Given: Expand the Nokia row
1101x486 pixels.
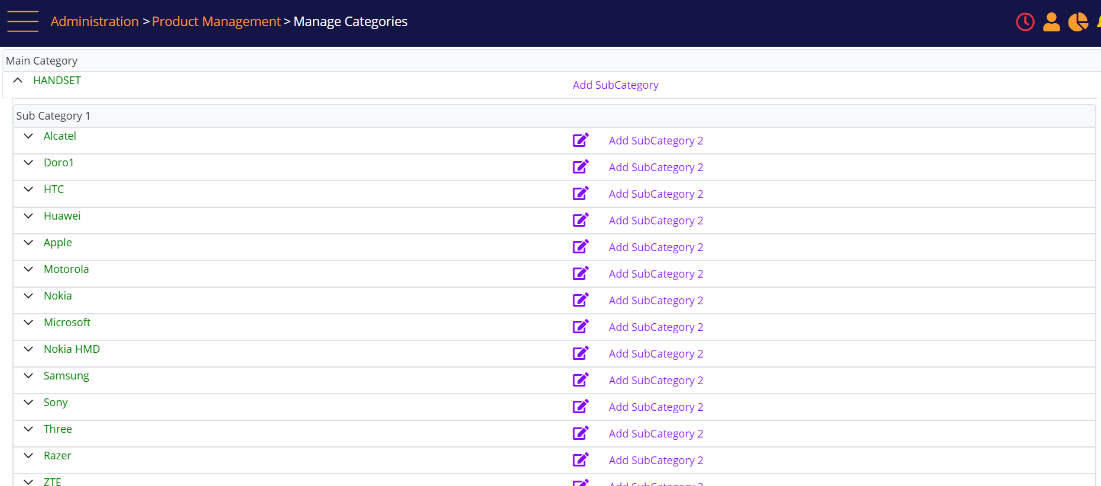Looking at the screenshot, I should (x=28, y=296).
